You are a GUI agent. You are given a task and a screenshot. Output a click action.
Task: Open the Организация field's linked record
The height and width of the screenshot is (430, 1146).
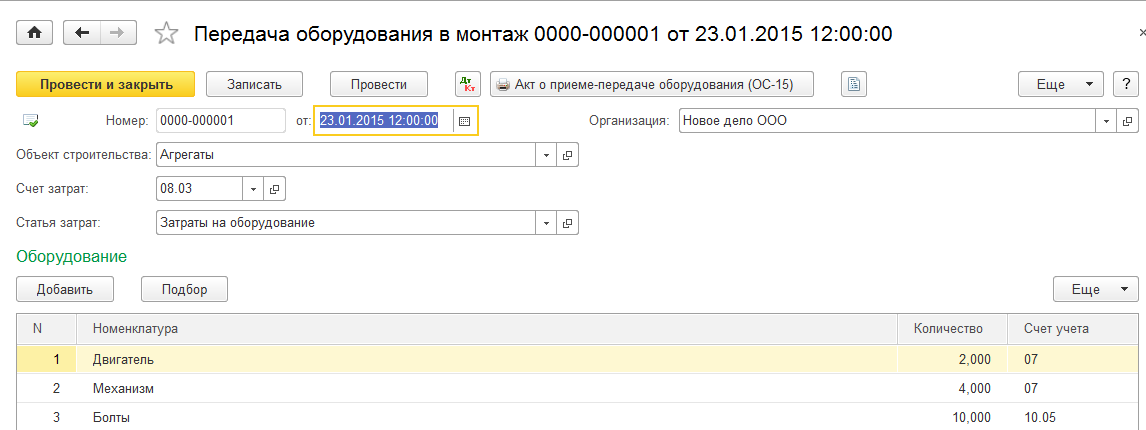1127,121
